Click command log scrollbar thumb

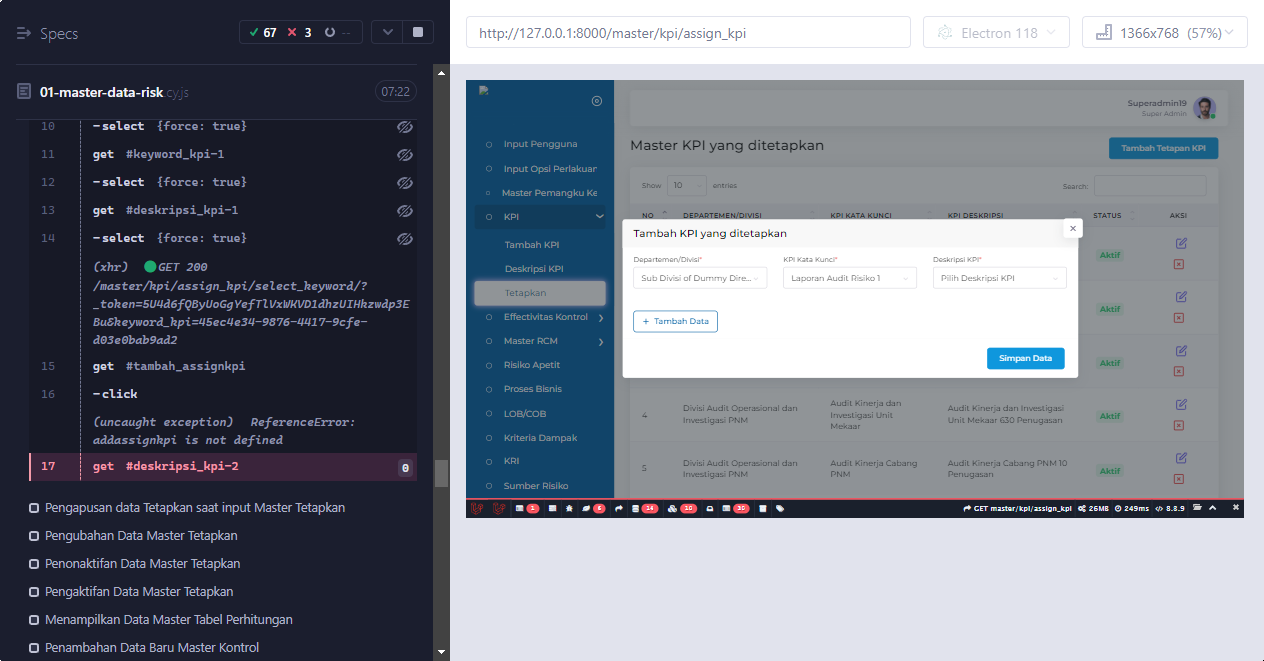click(441, 473)
